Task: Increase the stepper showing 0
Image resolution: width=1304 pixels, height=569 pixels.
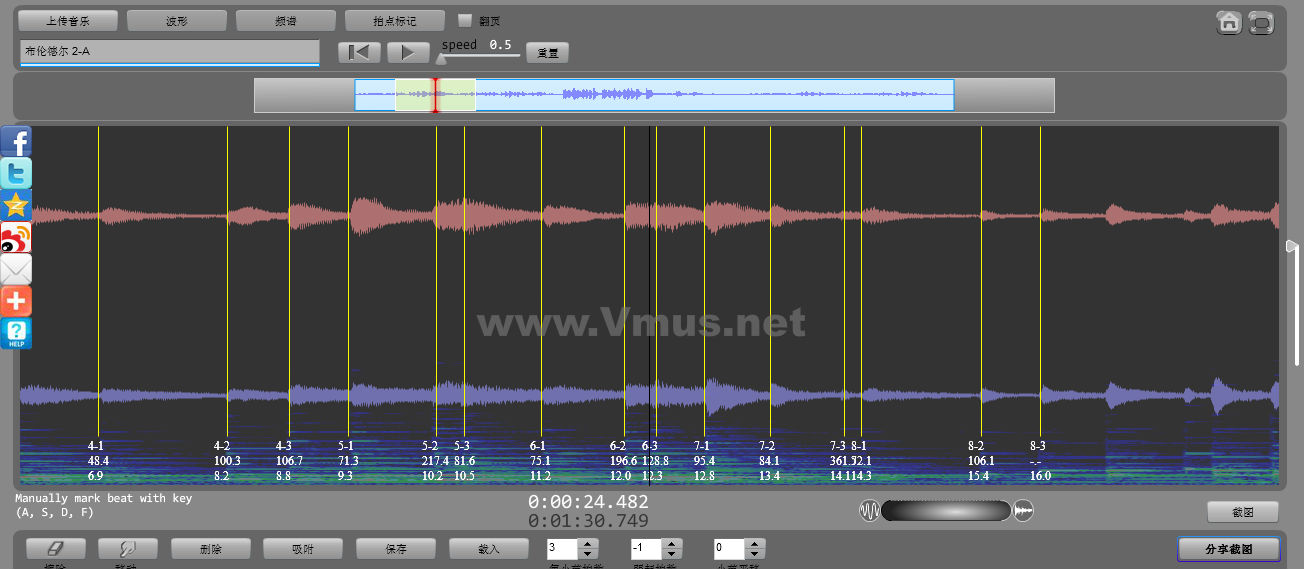Action: [755, 544]
